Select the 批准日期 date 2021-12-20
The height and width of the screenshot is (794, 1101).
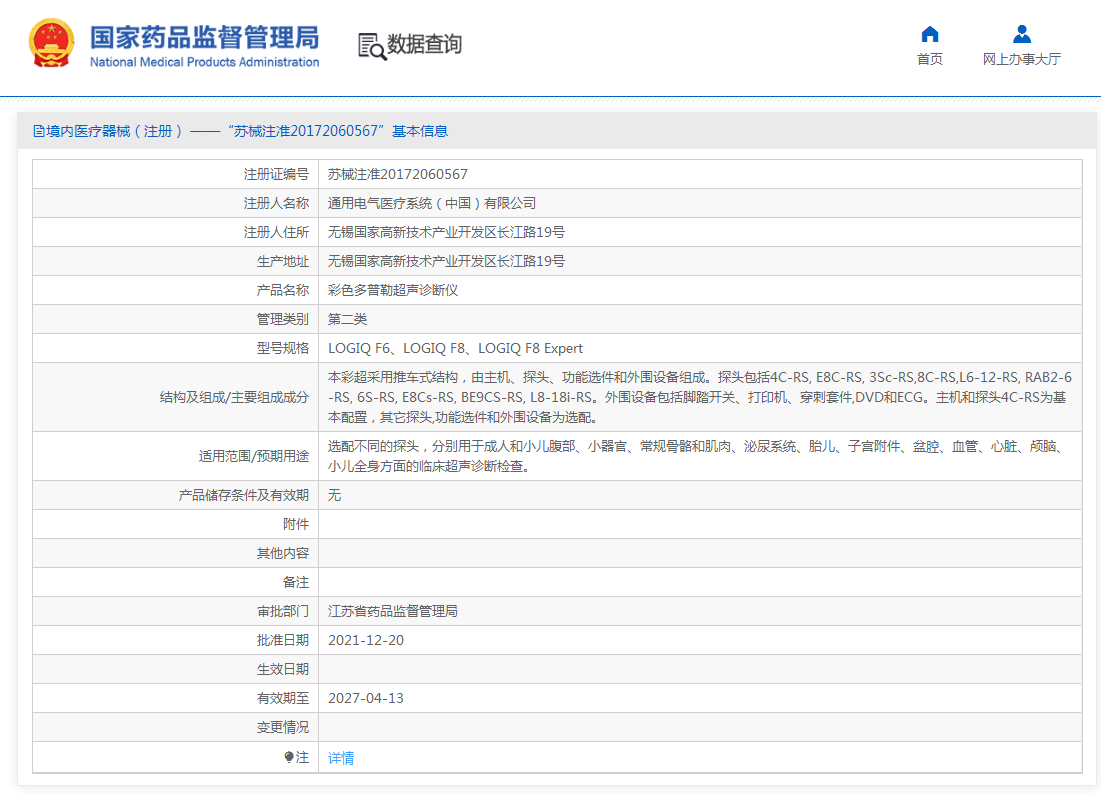pyautogui.click(x=365, y=639)
